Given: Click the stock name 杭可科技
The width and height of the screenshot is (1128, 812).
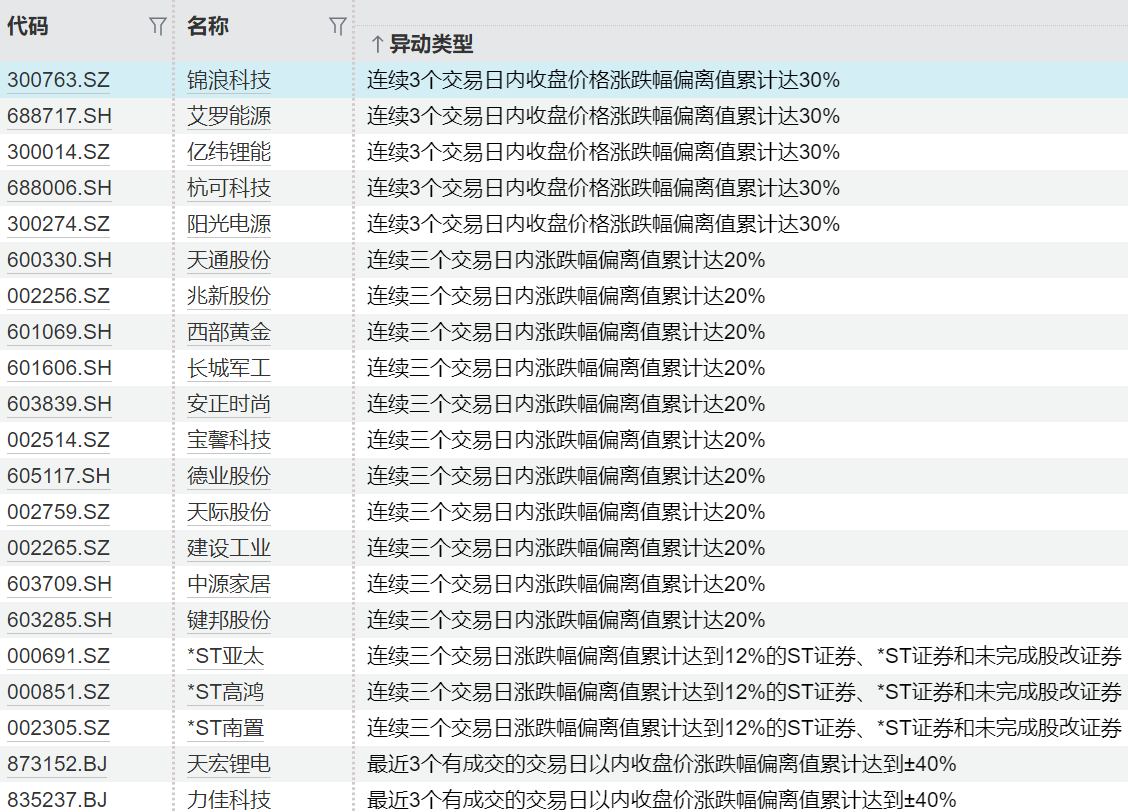Looking at the screenshot, I should 229,188.
